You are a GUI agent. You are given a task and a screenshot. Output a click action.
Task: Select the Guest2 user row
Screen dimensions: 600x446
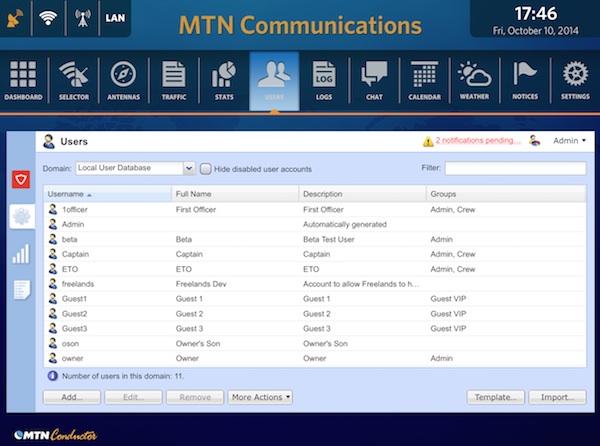coord(315,314)
